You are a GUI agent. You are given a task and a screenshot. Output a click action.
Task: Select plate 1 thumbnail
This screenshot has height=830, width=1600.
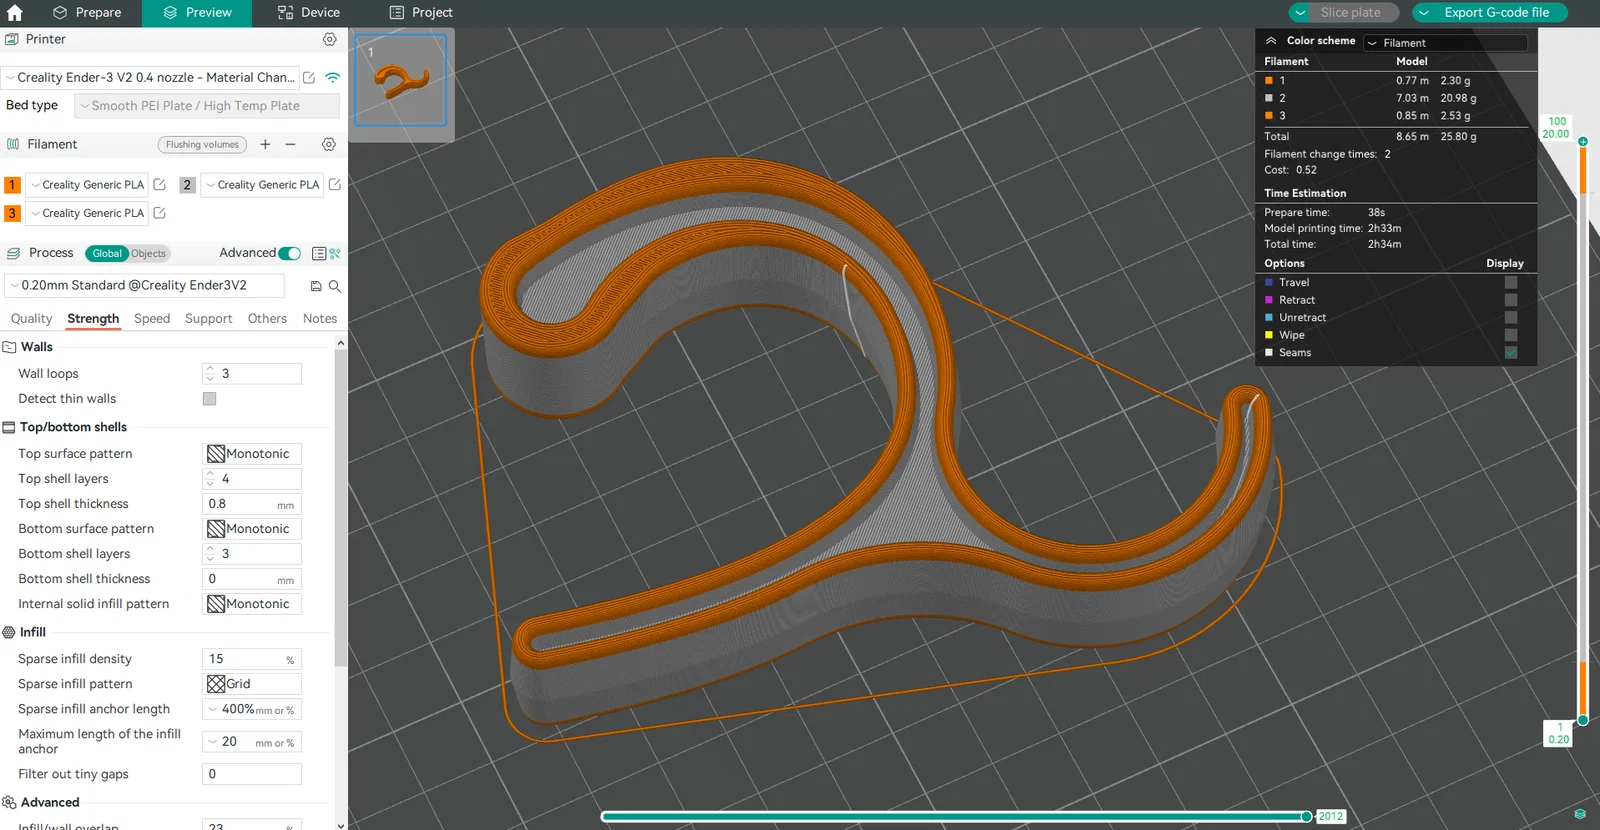click(x=401, y=80)
